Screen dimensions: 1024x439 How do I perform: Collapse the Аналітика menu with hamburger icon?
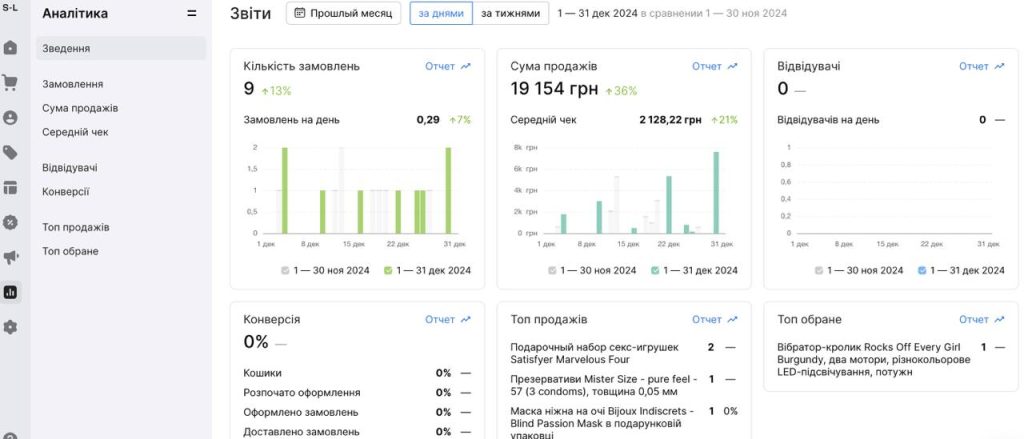tap(191, 13)
